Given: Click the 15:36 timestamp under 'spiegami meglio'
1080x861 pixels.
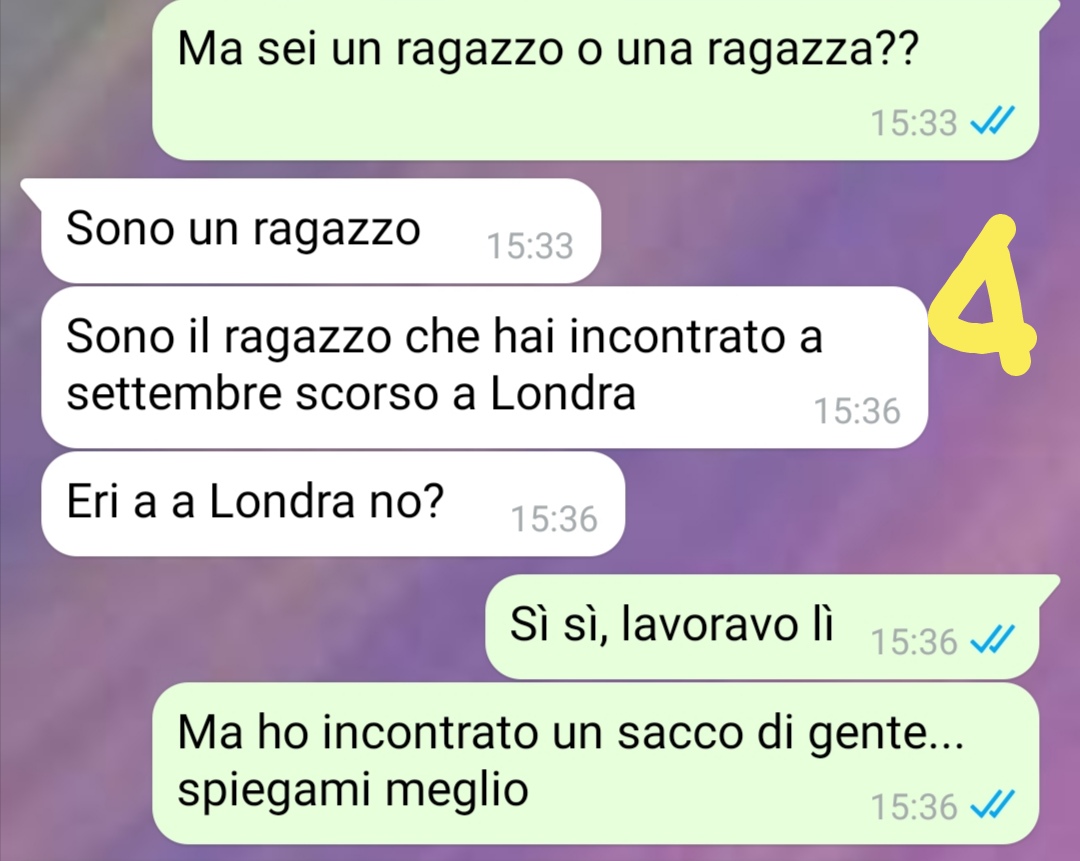Looking at the screenshot, I should pos(914,806).
